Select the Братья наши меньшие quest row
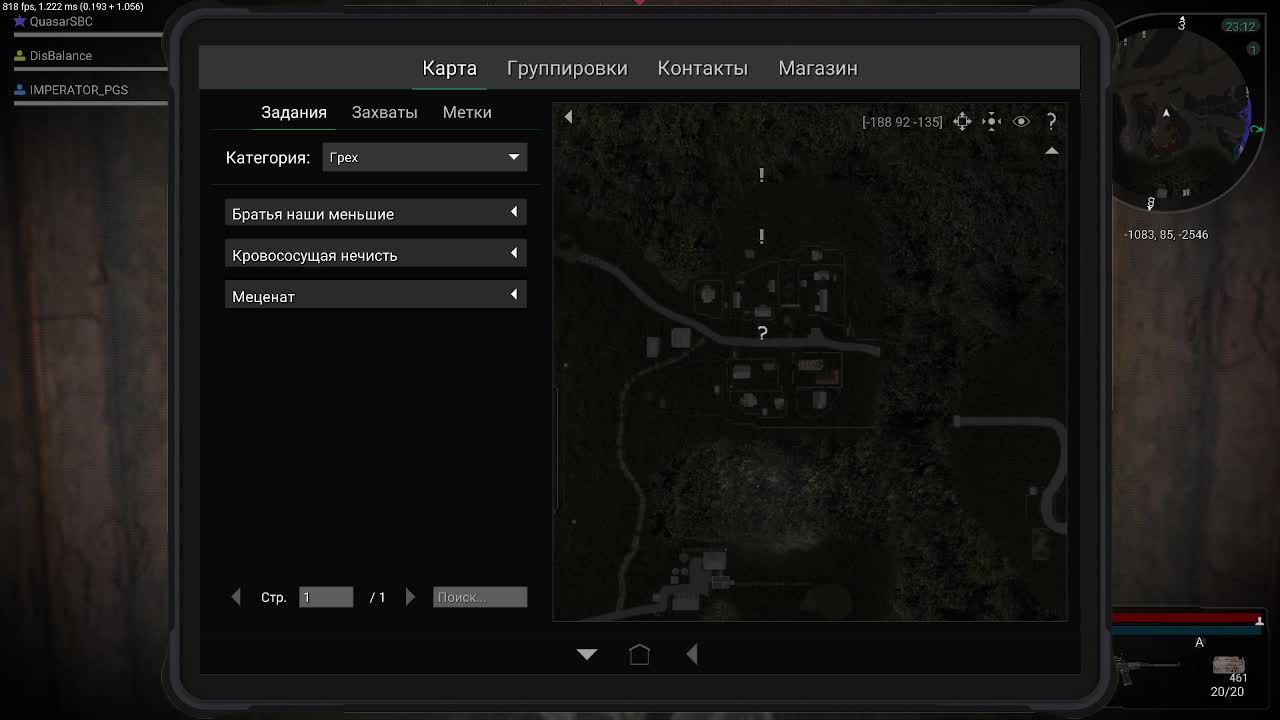 pyautogui.click(x=375, y=213)
